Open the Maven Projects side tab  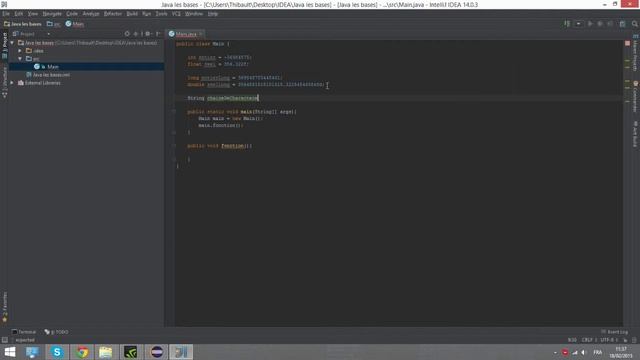tap(636, 53)
